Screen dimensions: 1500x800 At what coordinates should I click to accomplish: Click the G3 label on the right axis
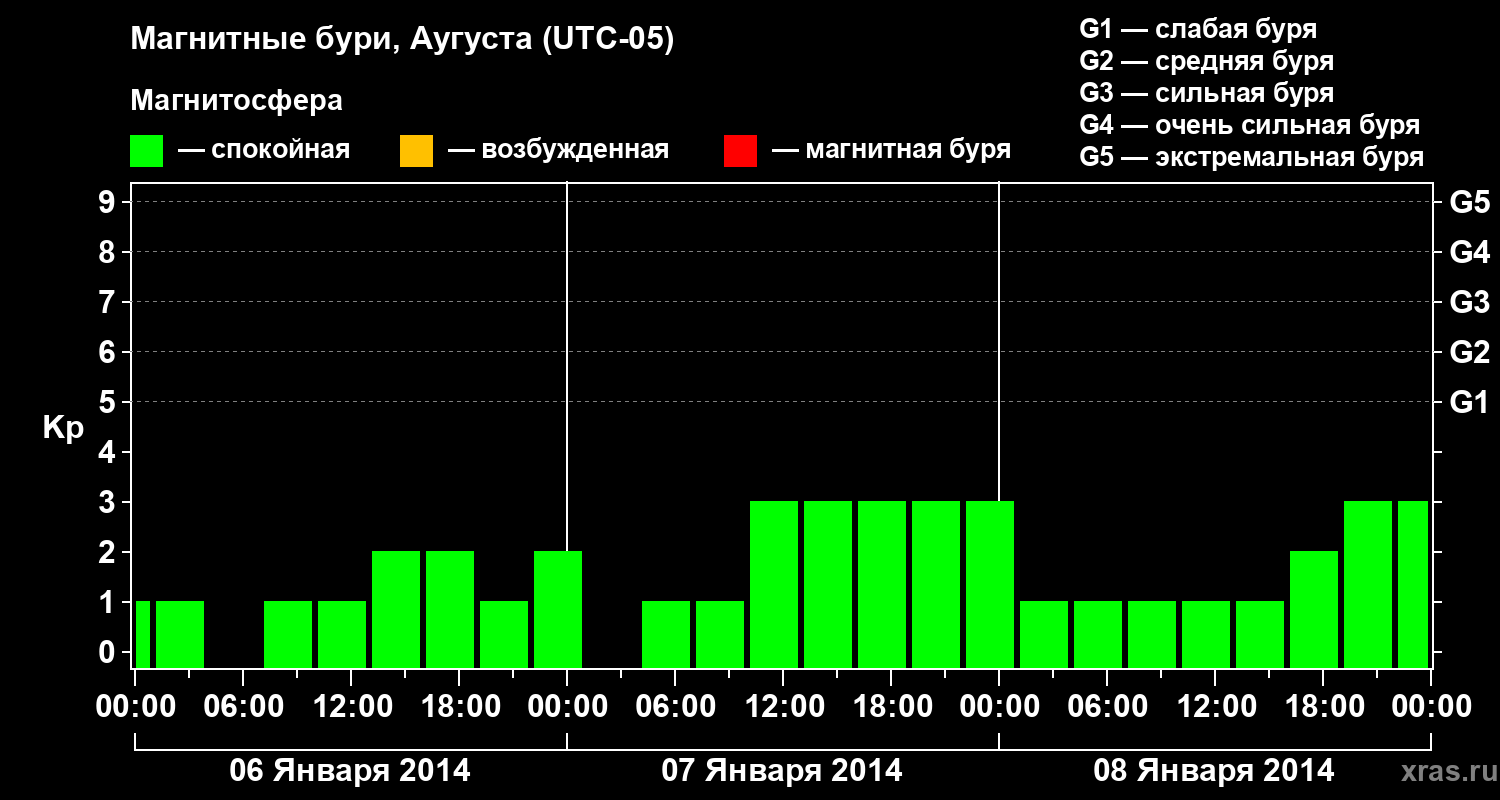pos(1470,302)
